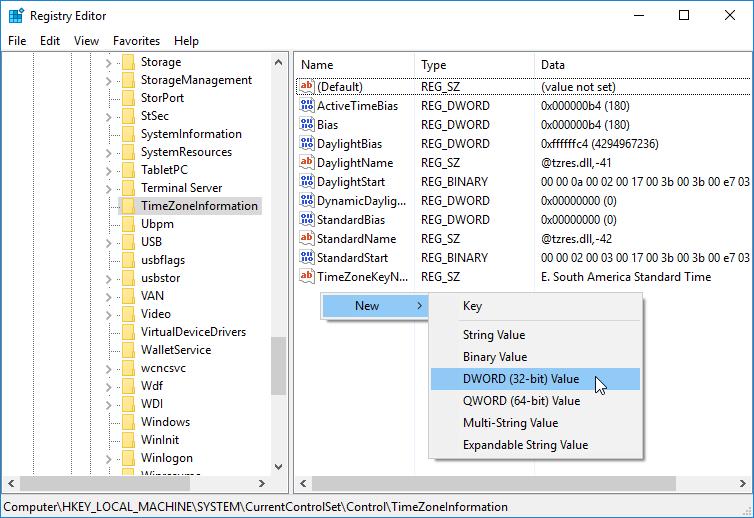Click the VirtualDeviceDrivers folder icon
The image size is (754, 518).
[x=128, y=332]
